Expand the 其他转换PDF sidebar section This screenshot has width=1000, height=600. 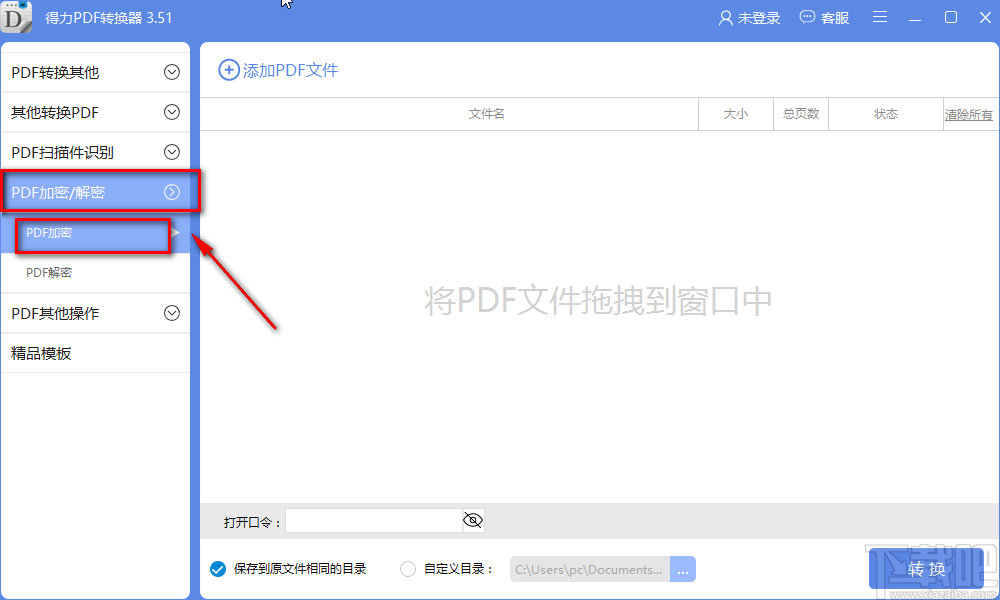tap(95, 112)
